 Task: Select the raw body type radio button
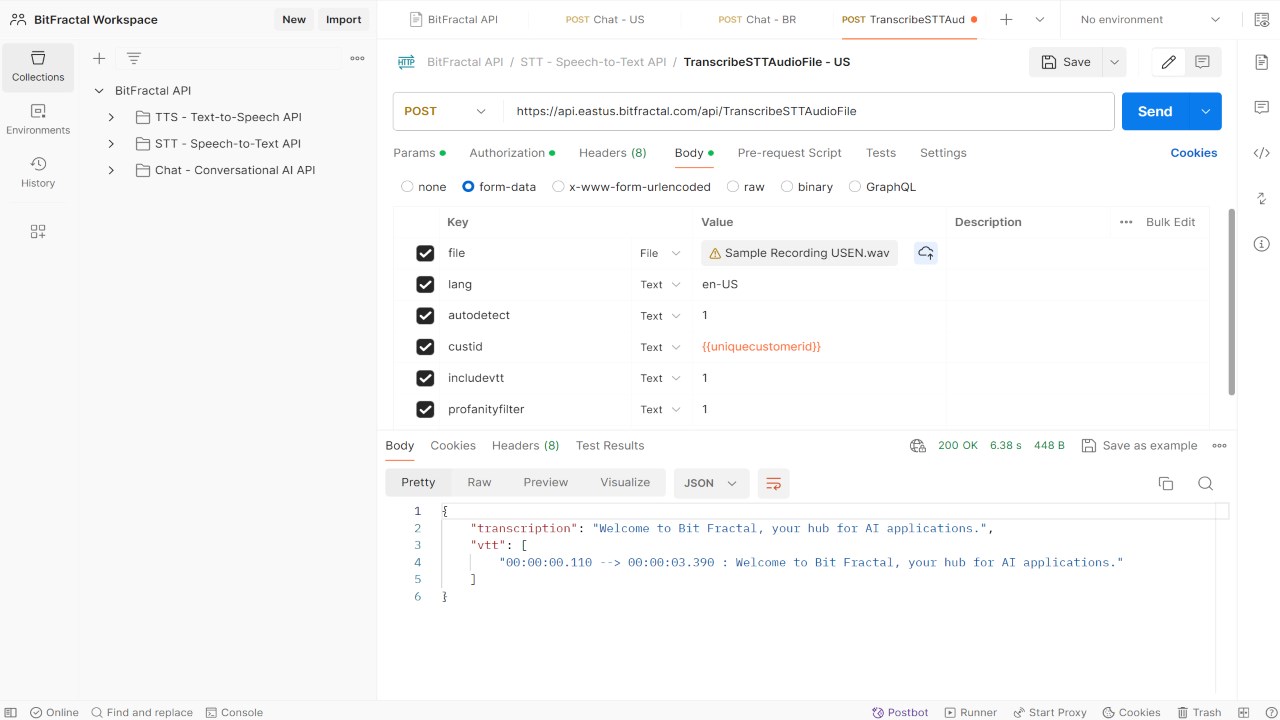click(733, 186)
